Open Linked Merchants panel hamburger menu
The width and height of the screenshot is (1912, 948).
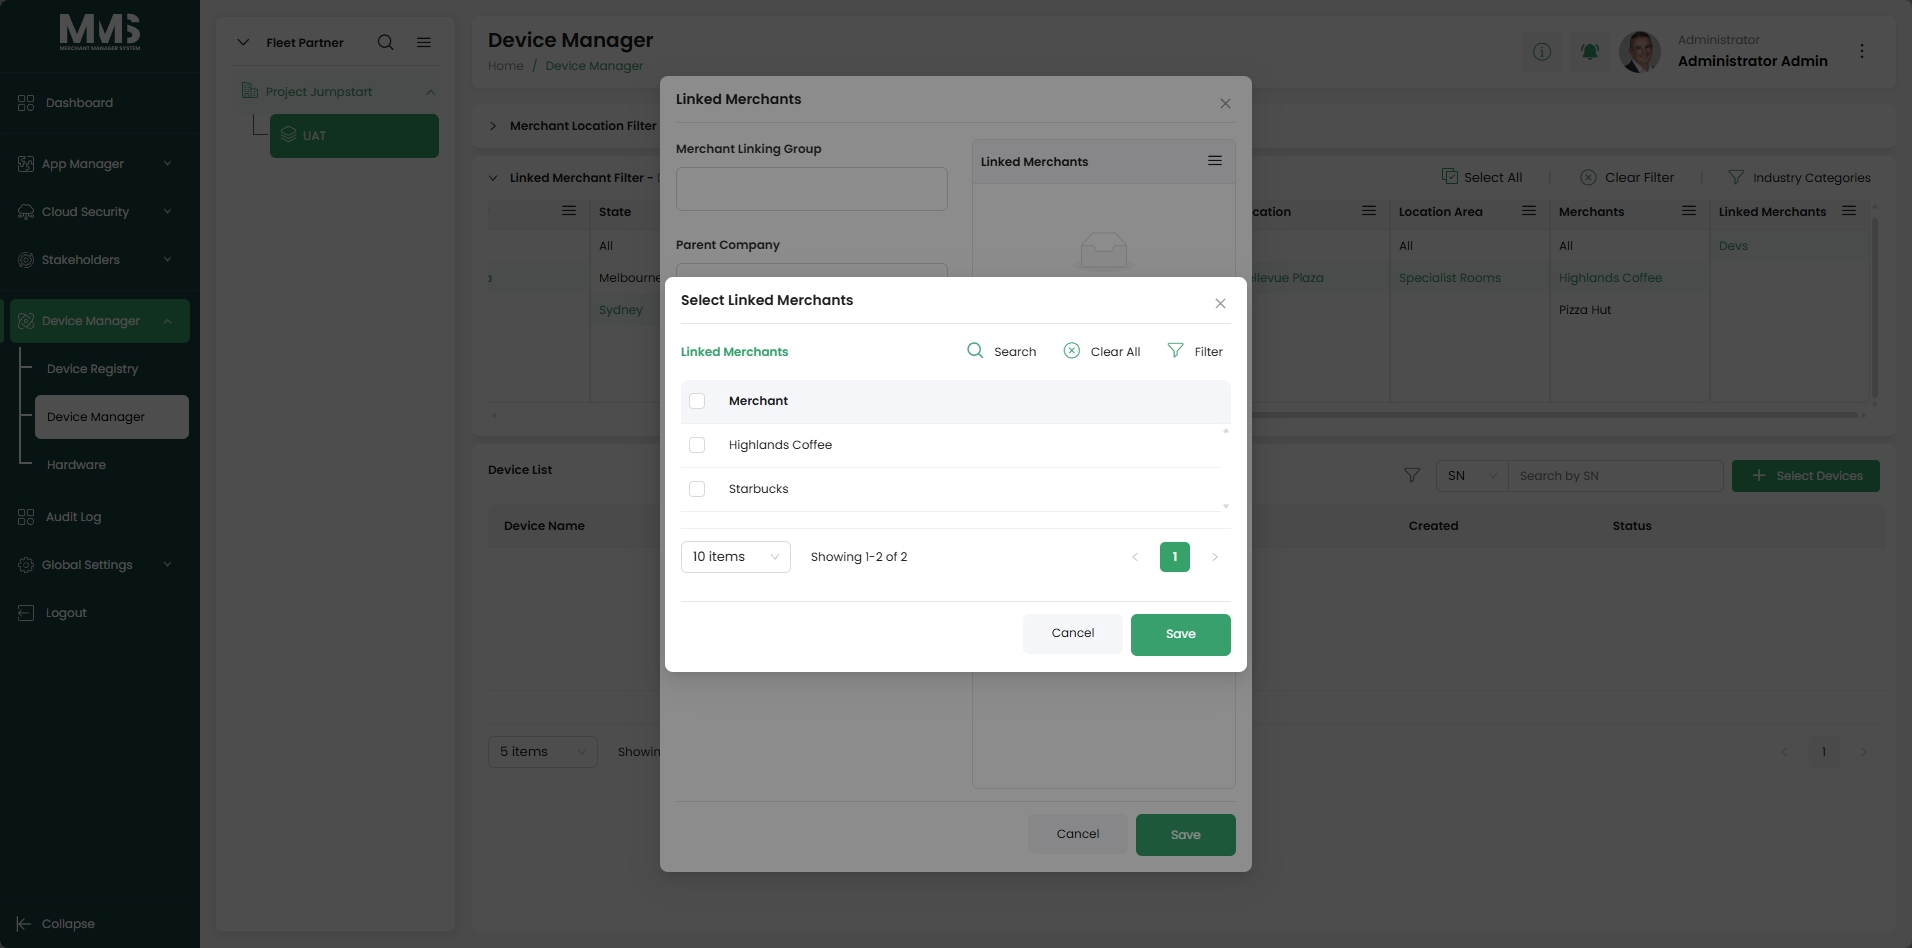point(1215,161)
